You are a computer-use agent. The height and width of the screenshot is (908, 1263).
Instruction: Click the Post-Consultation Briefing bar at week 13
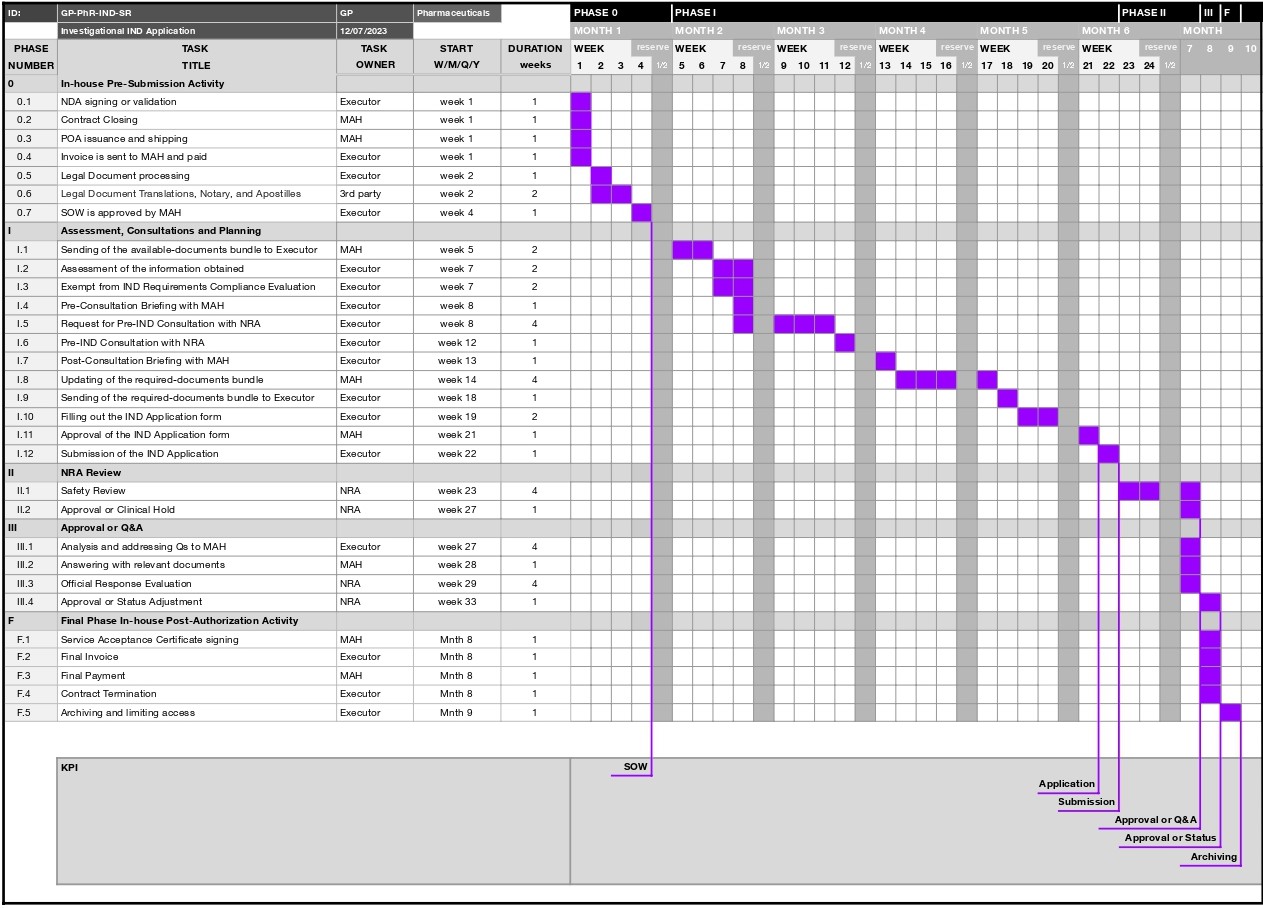tap(885, 361)
